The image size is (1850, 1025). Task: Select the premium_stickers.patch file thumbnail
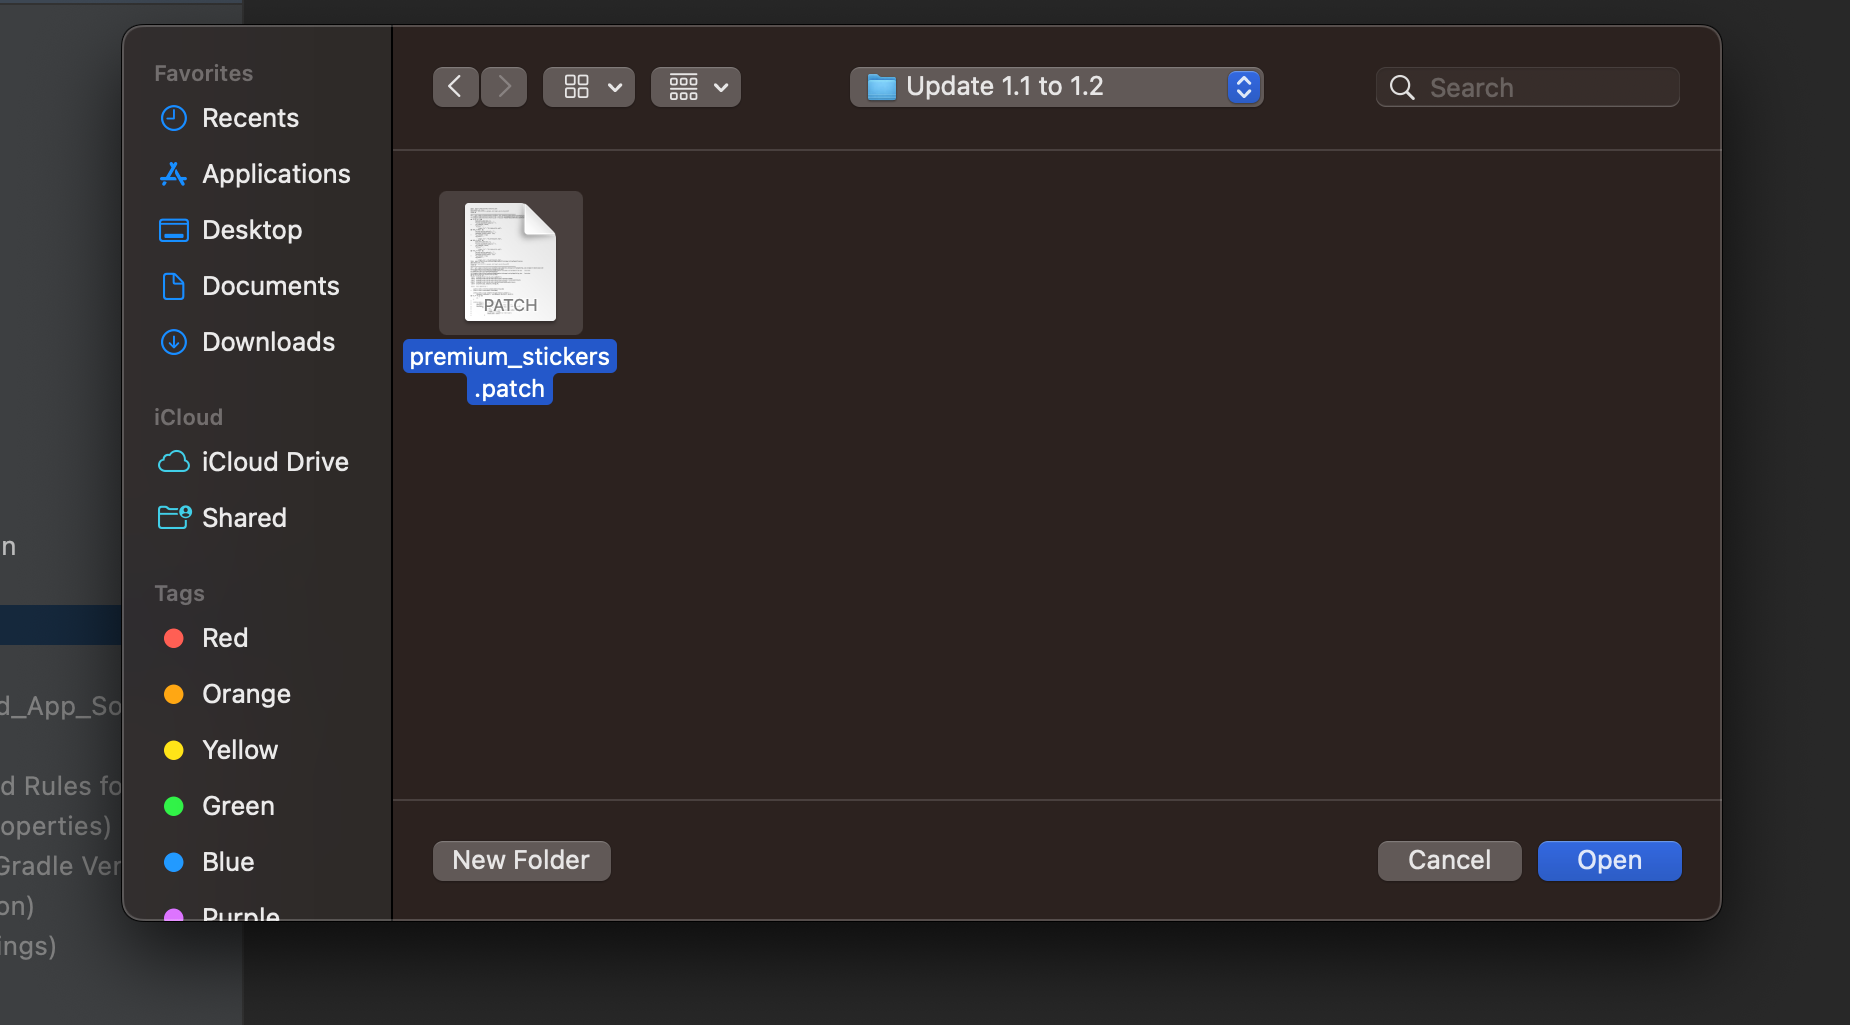510,263
